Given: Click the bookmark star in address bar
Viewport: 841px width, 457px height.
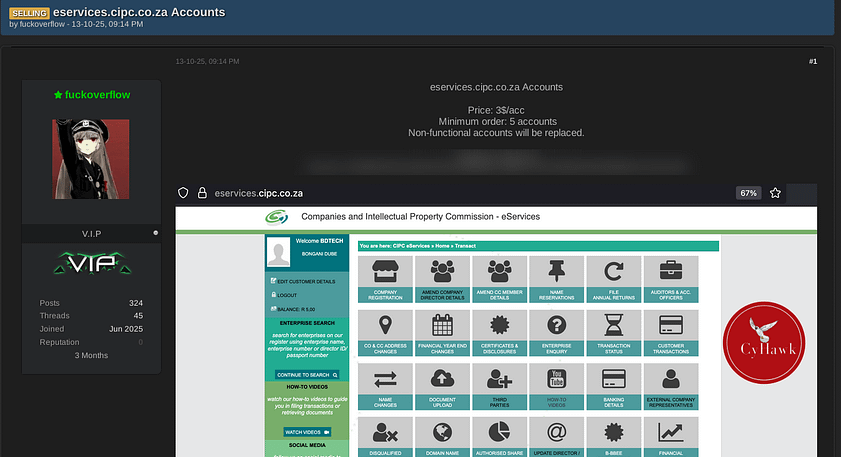Looking at the screenshot, I should [775, 193].
